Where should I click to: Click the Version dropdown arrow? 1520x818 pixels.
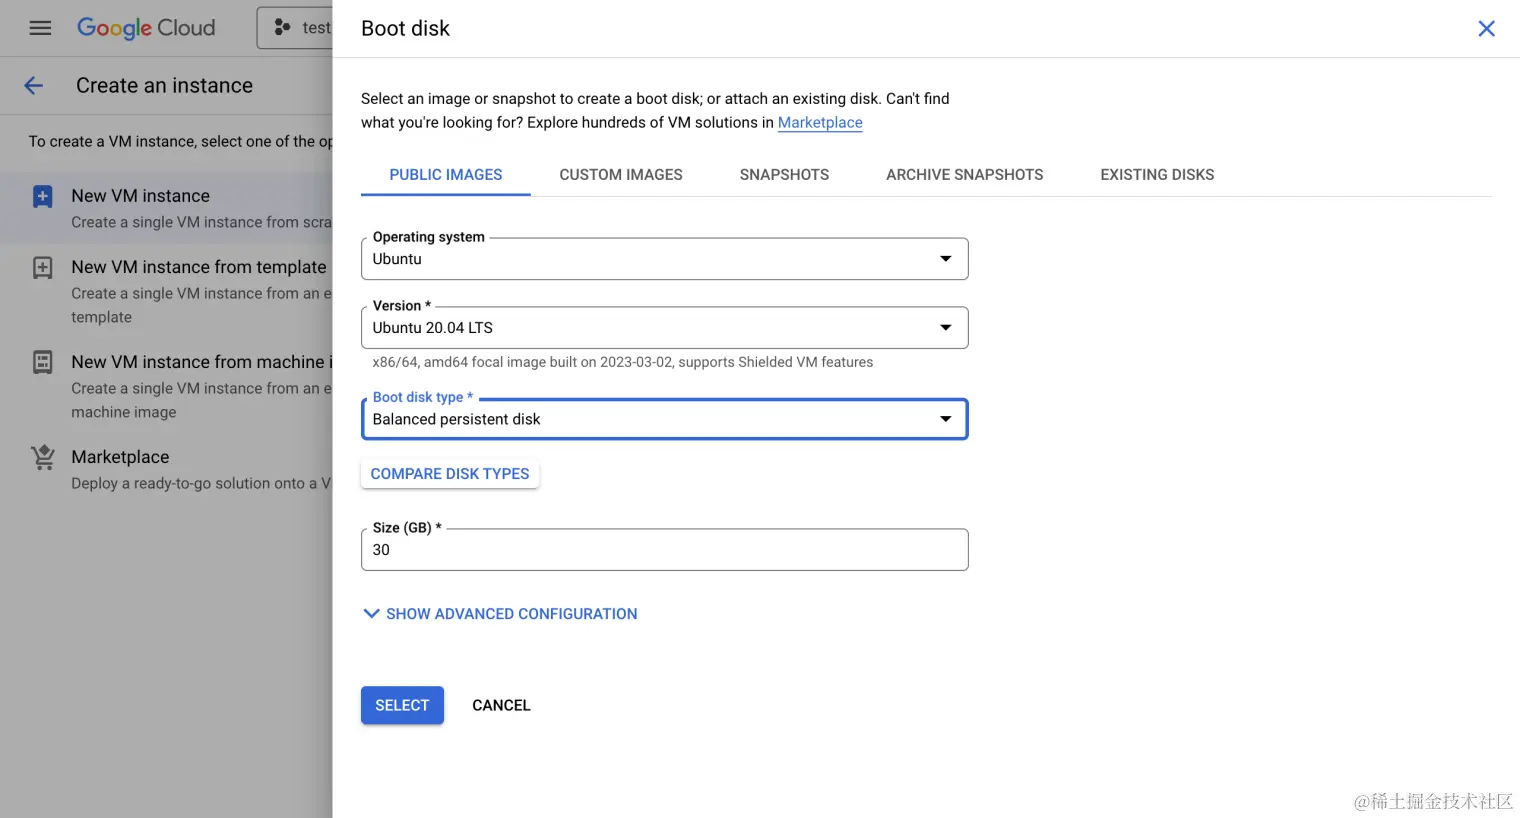point(945,328)
